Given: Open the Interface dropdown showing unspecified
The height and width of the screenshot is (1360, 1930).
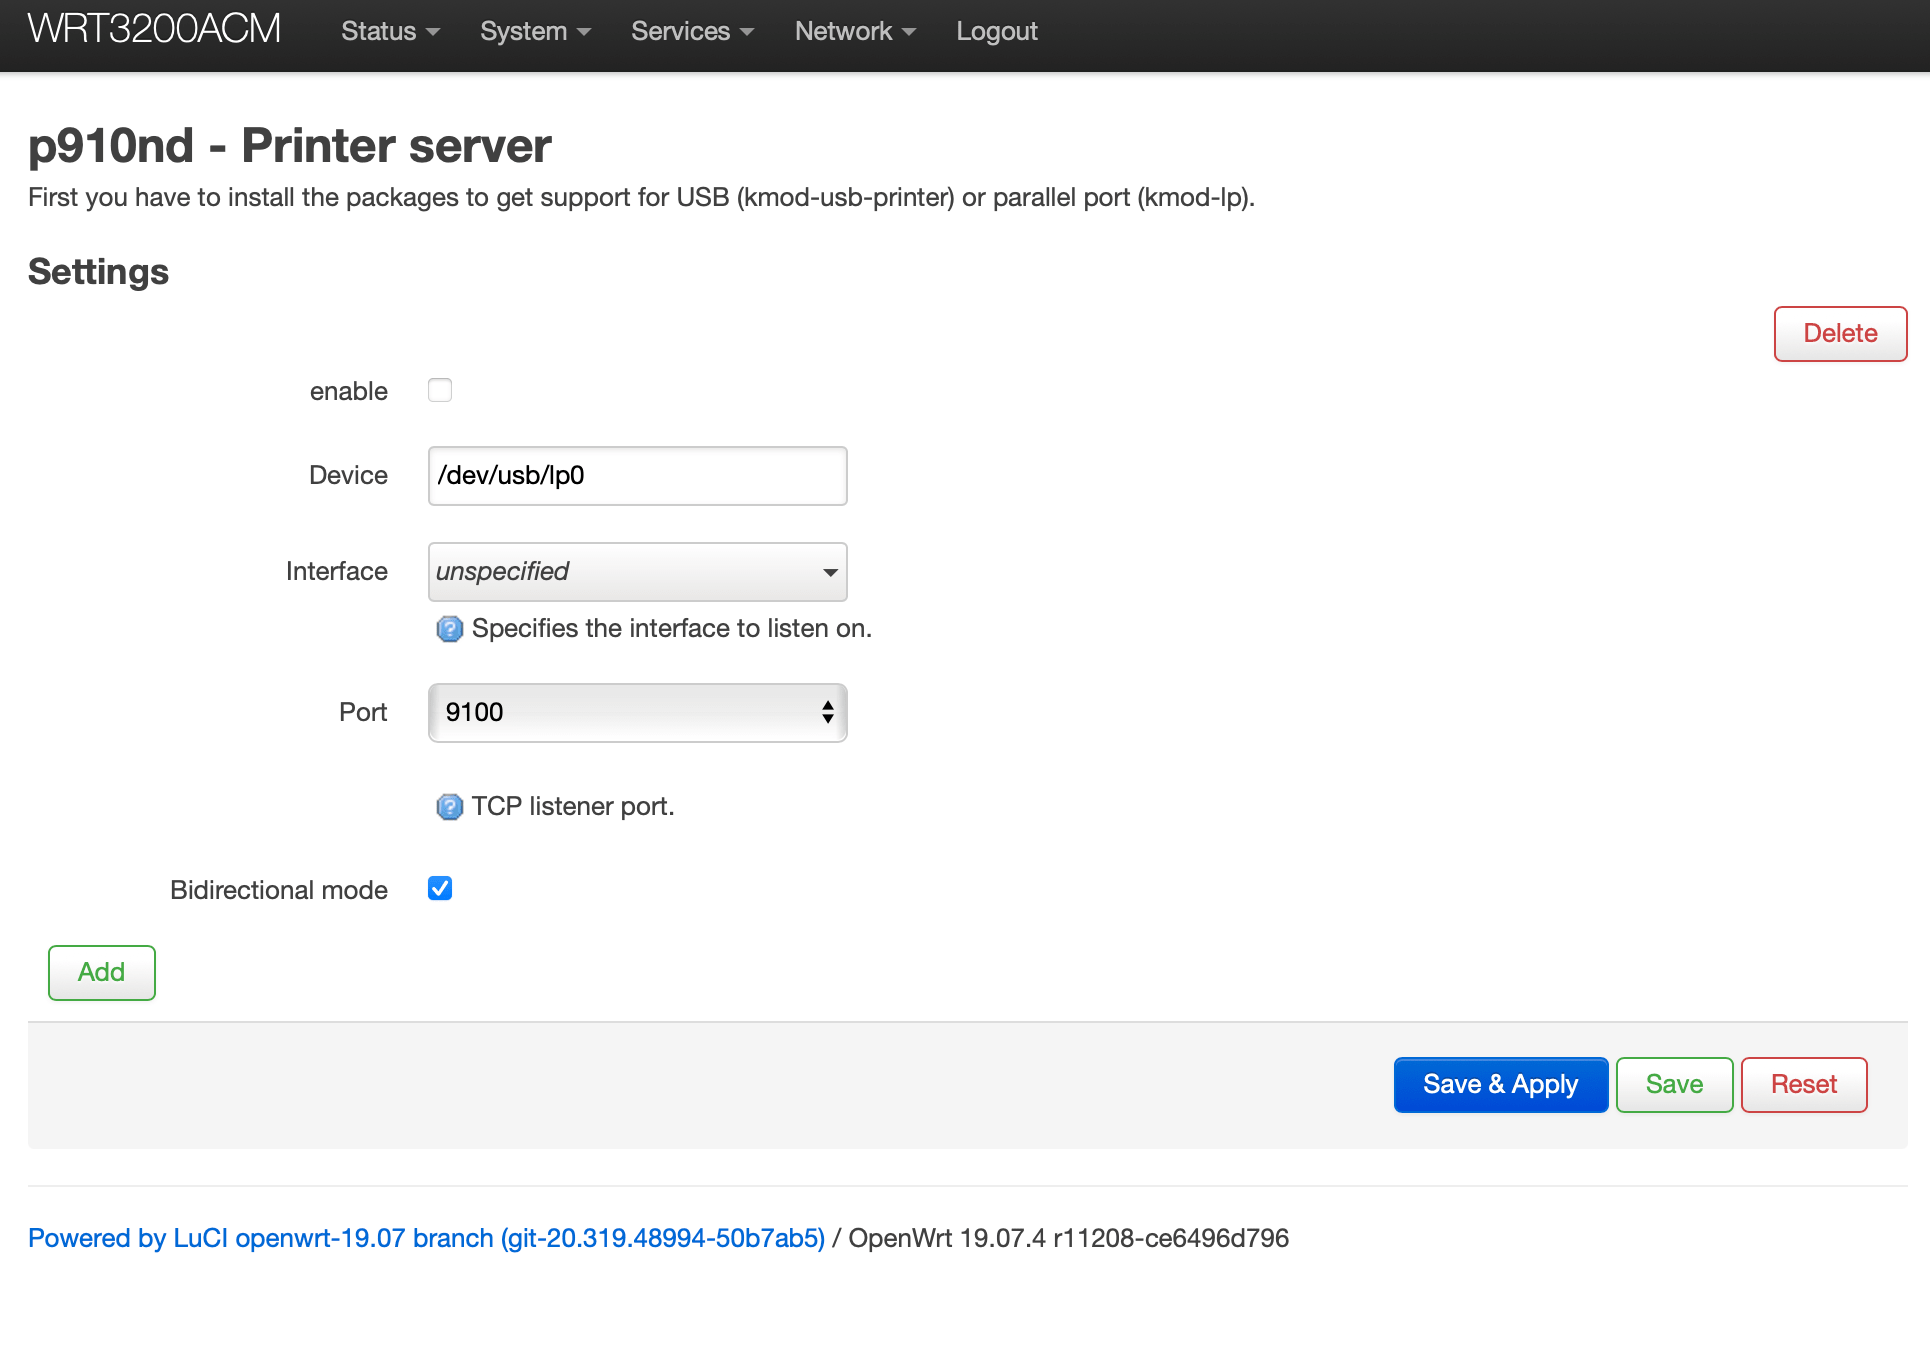Looking at the screenshot, I should [x=638, y=572].
